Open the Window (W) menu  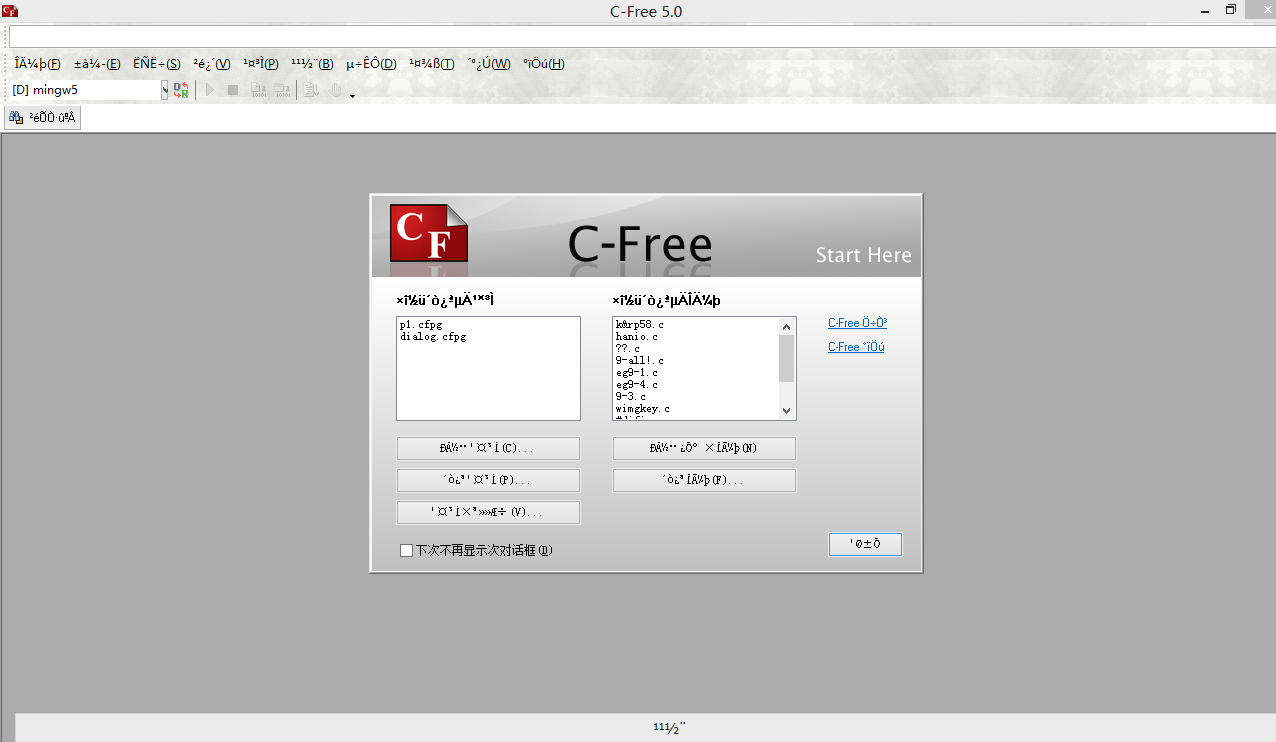488,64
